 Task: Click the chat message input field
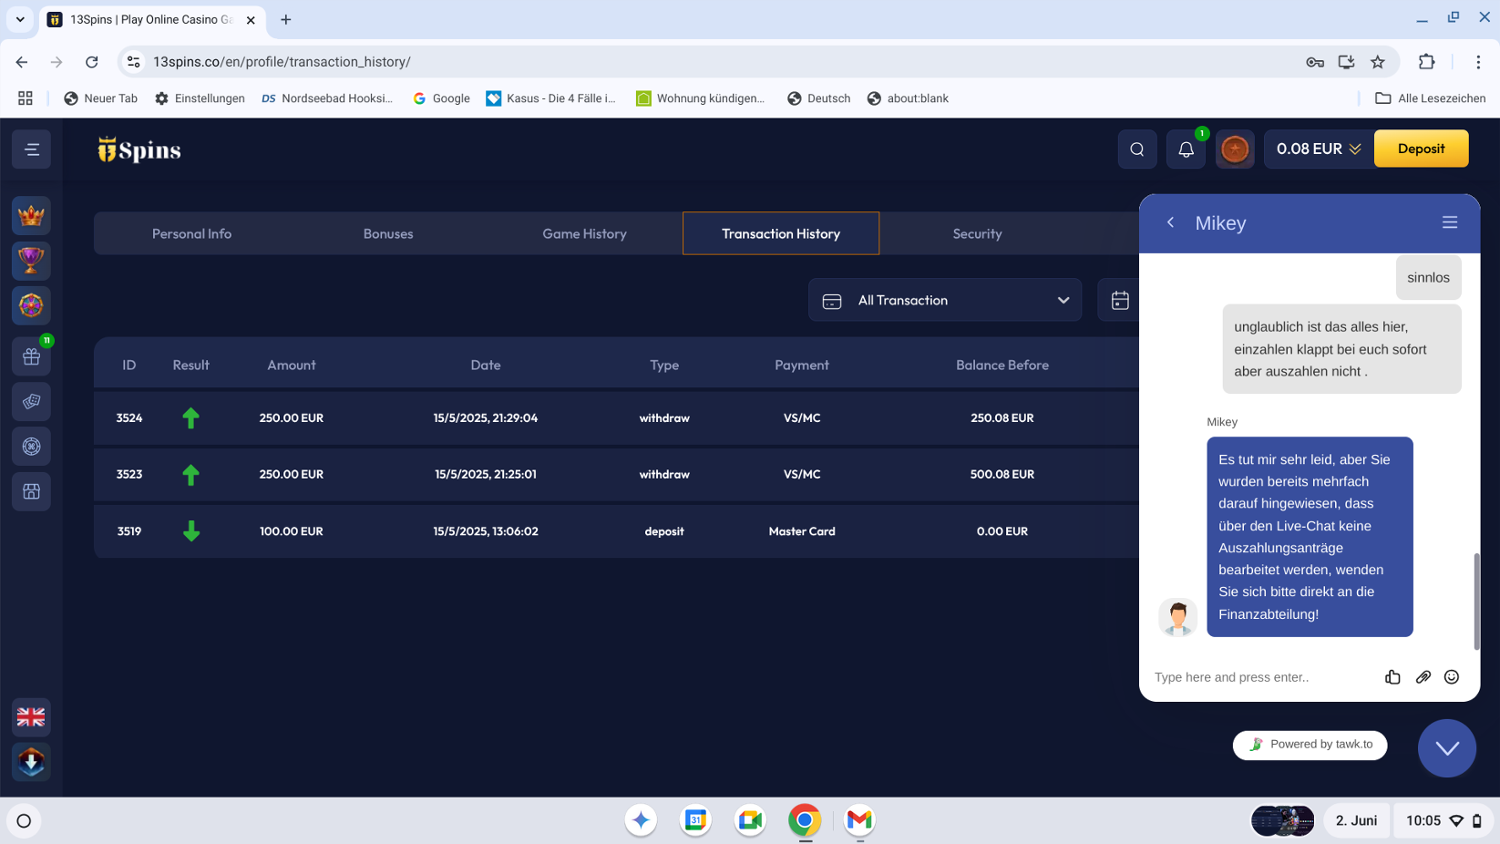[x=1260, y=677]
